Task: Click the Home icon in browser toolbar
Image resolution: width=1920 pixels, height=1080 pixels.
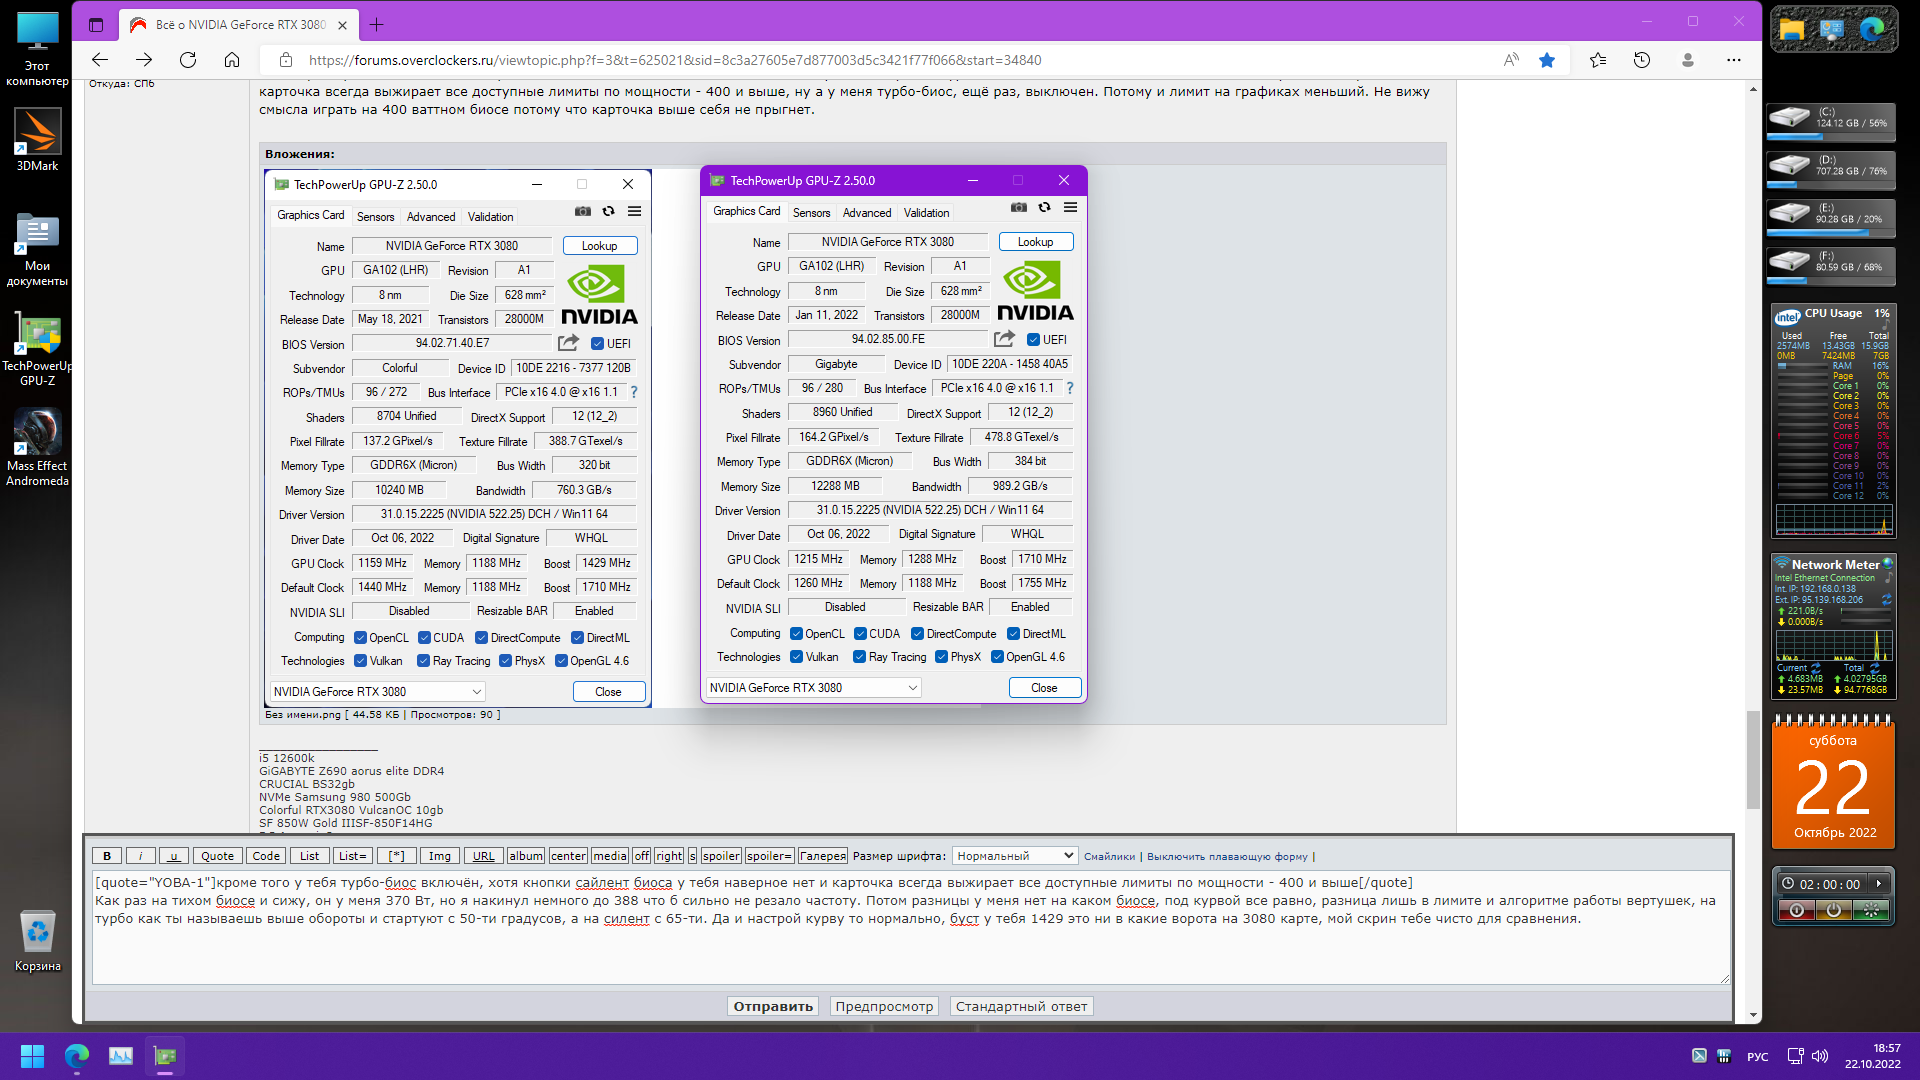Action: pos(232,60)
